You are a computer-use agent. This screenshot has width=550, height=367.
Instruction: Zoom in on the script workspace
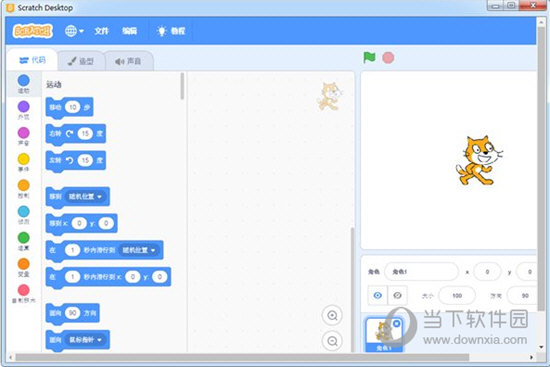[x=332, y=315]
